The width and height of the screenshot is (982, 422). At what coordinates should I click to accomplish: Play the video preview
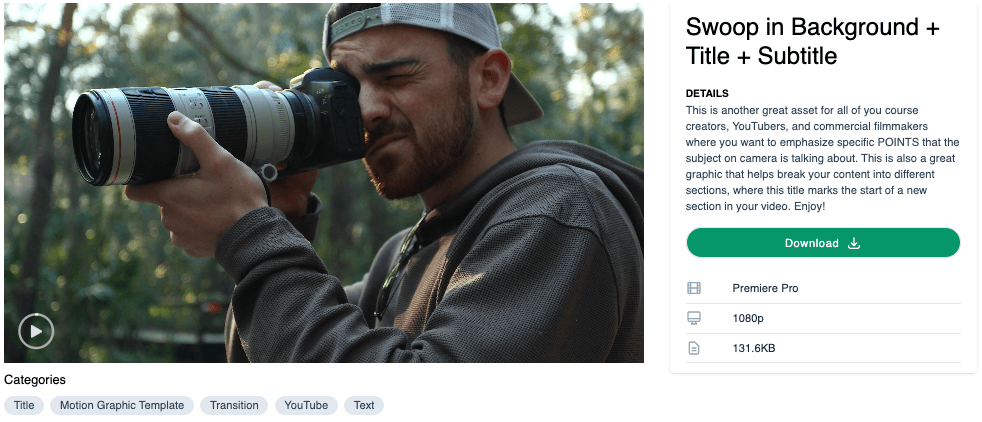pyautogui.click(x=36, y=331)
